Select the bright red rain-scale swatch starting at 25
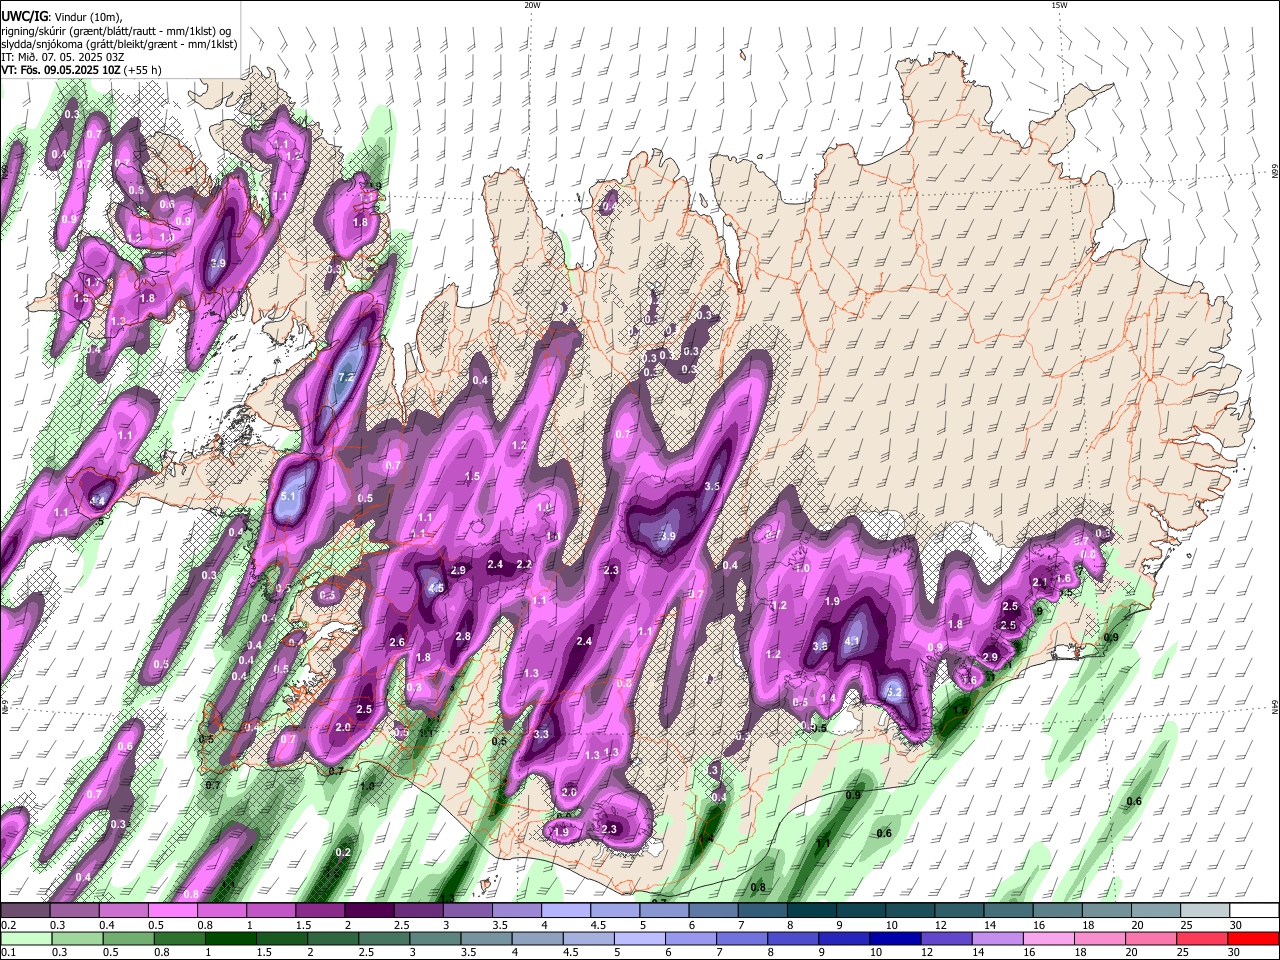This screenshot has width=1280, height=960. pyautogui.click(x=1202, y=938)
